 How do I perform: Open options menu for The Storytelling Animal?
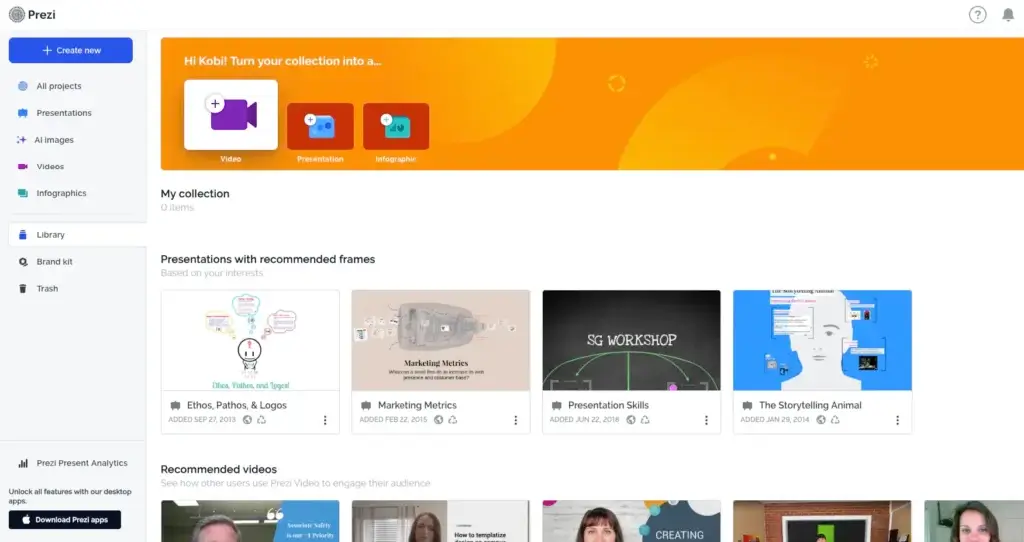pyautogui.click(x=897, y=421)
